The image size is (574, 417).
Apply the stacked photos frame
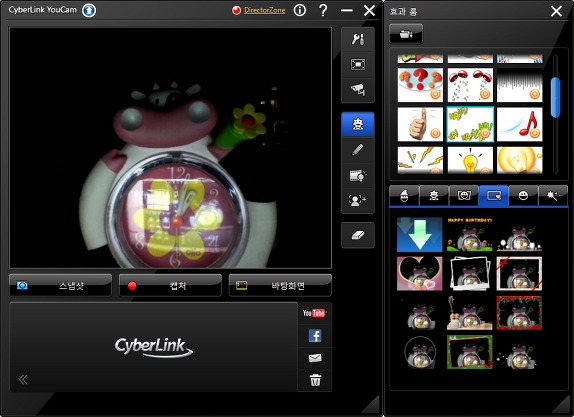coord(470,273)
